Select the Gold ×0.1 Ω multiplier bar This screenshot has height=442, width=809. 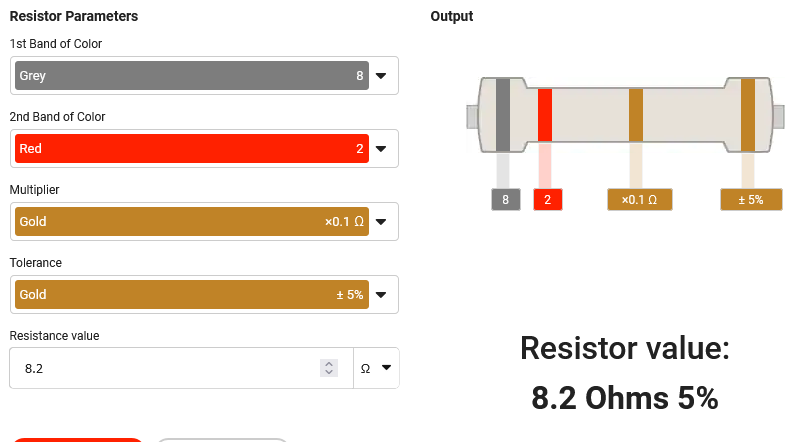pos(192,222)
